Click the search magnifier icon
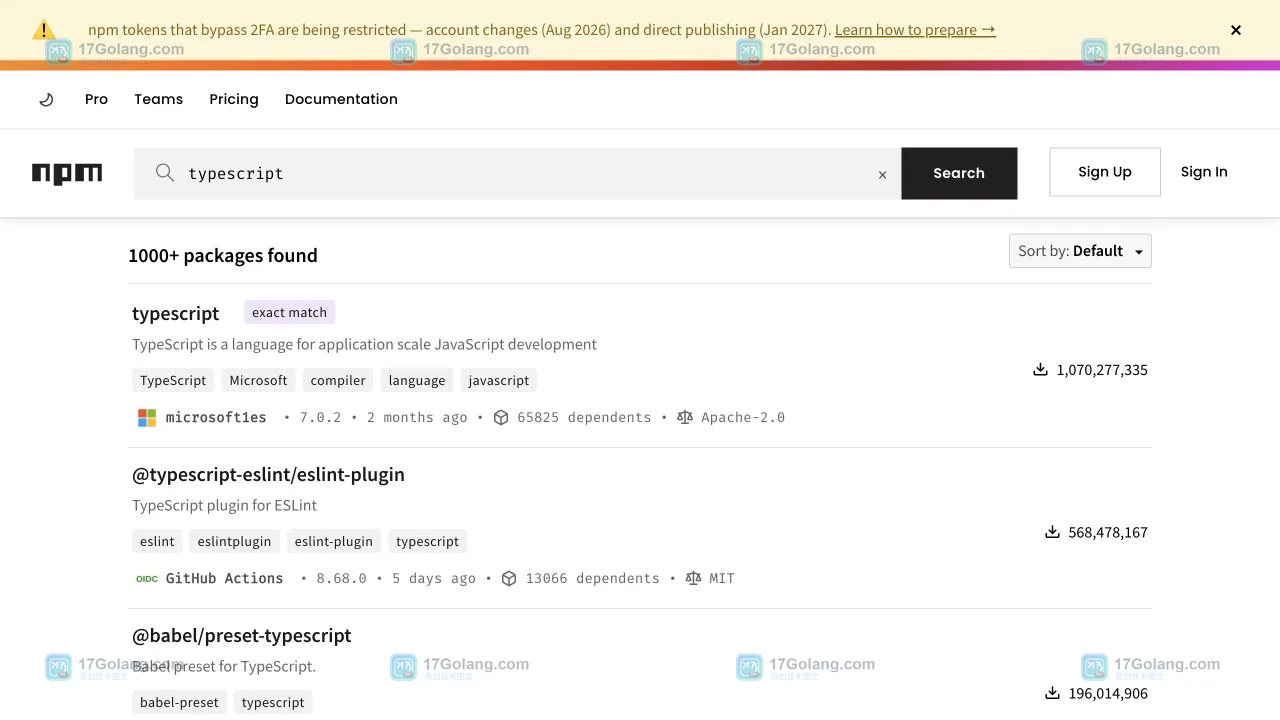The image size is (1280, 720). tap(165, 173)
